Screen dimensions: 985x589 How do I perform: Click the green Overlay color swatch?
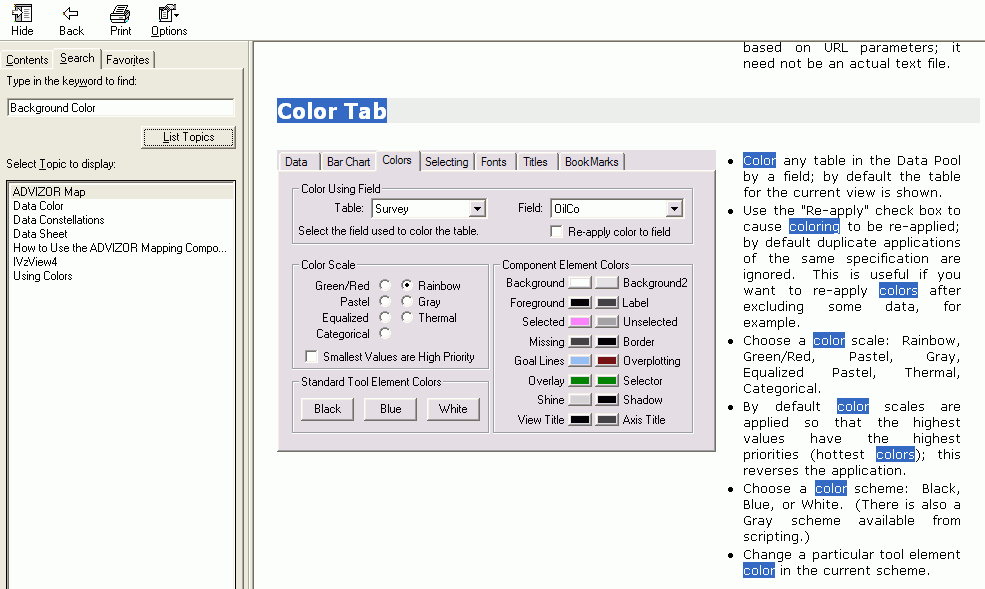click(580, 381)
